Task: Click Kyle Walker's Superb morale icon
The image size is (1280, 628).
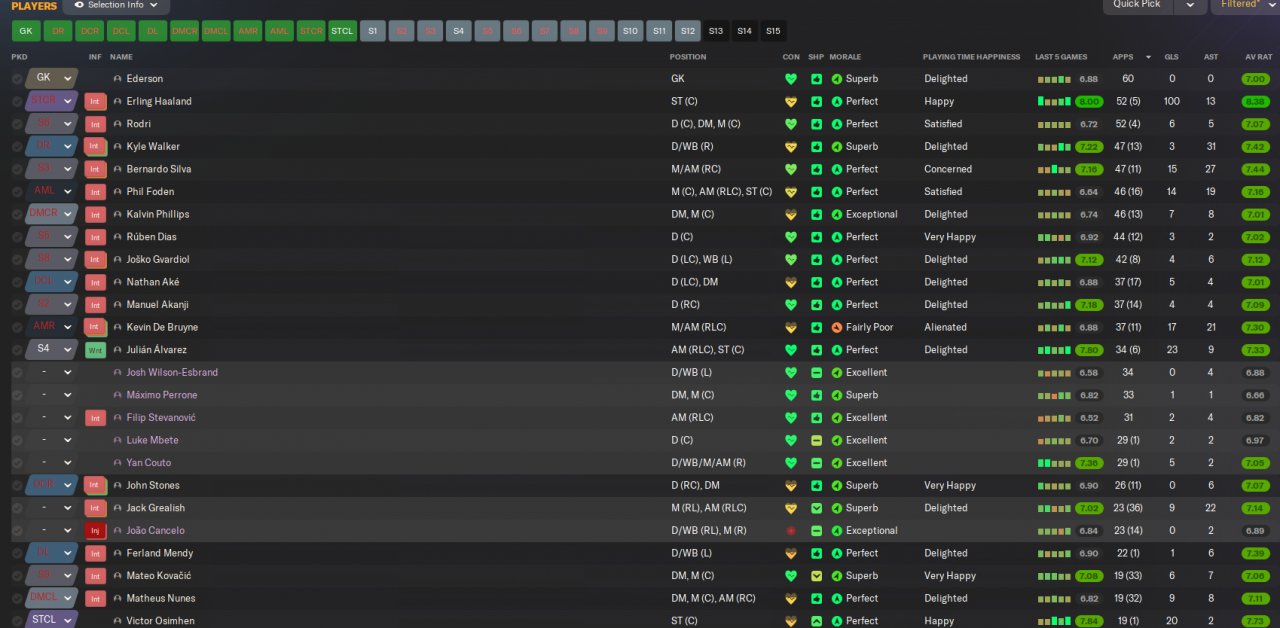Action: 837,147
